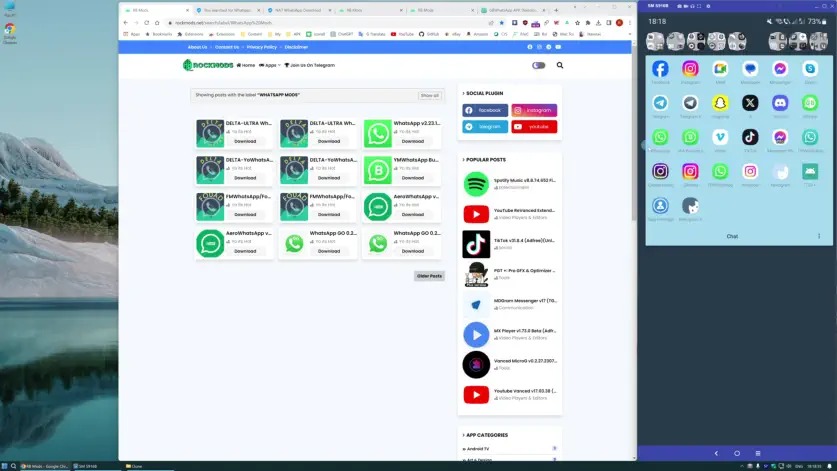Click the search magnifier icon on RockMods
This screenshot has height=471, width=837.
click(560, 65)
